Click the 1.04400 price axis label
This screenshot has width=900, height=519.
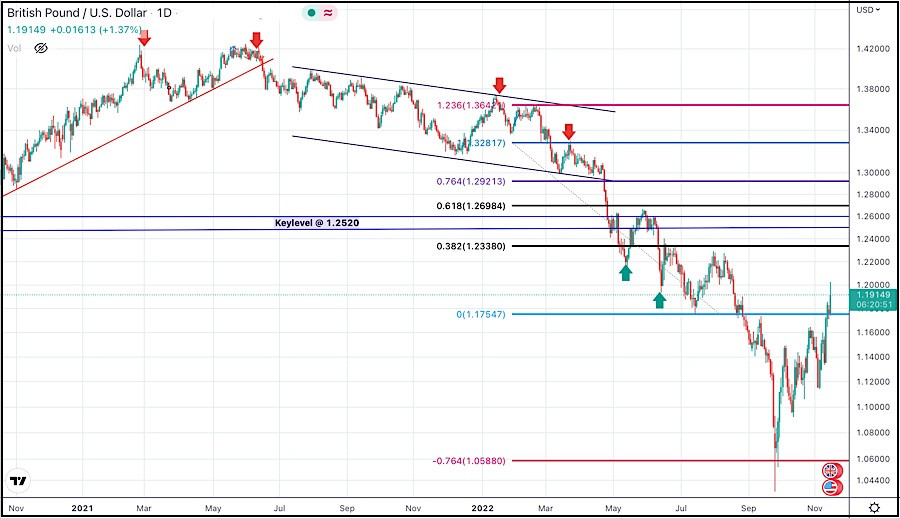pyautogui.click(x=873, y=480)
